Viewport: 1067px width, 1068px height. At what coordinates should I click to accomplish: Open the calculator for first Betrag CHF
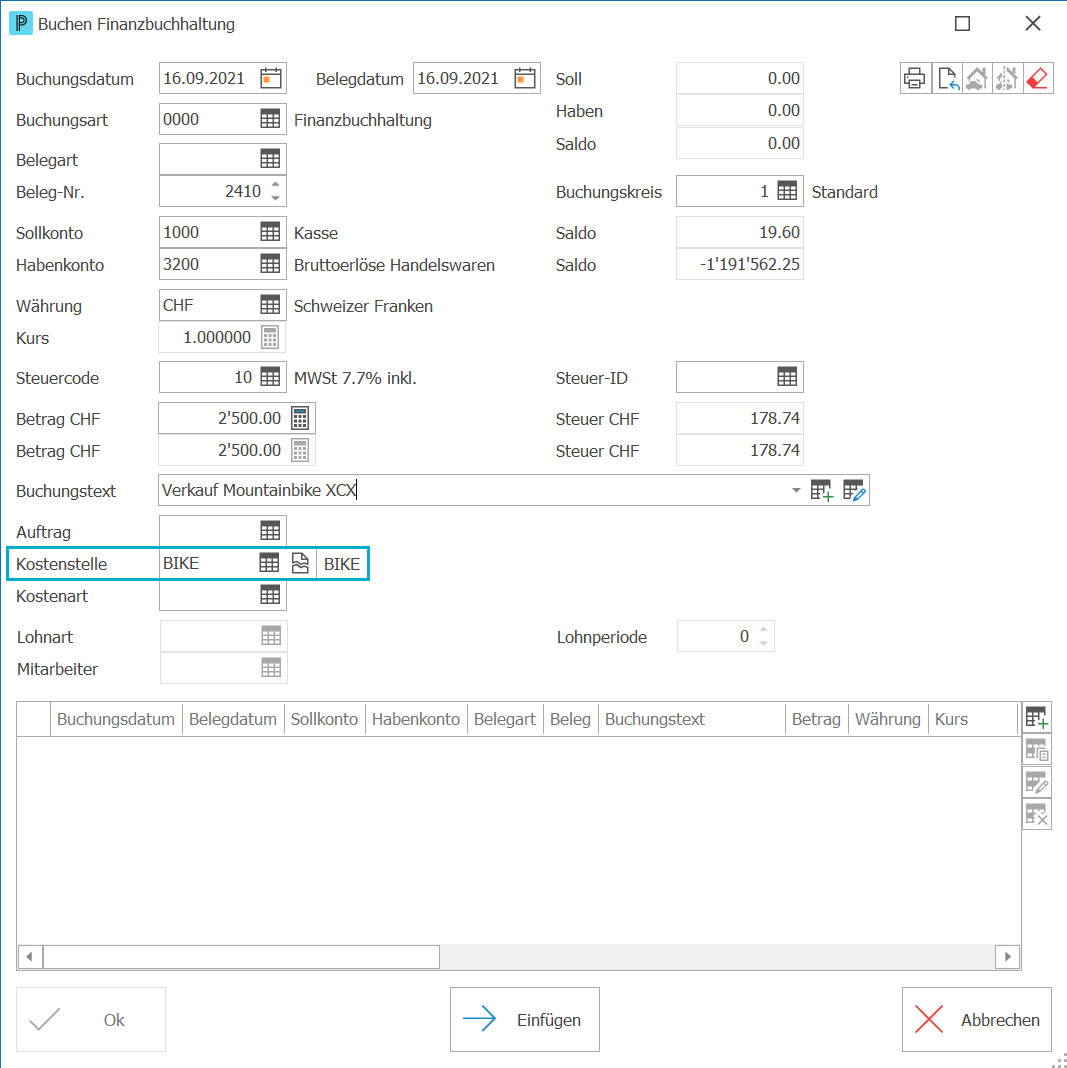point(300,418)
